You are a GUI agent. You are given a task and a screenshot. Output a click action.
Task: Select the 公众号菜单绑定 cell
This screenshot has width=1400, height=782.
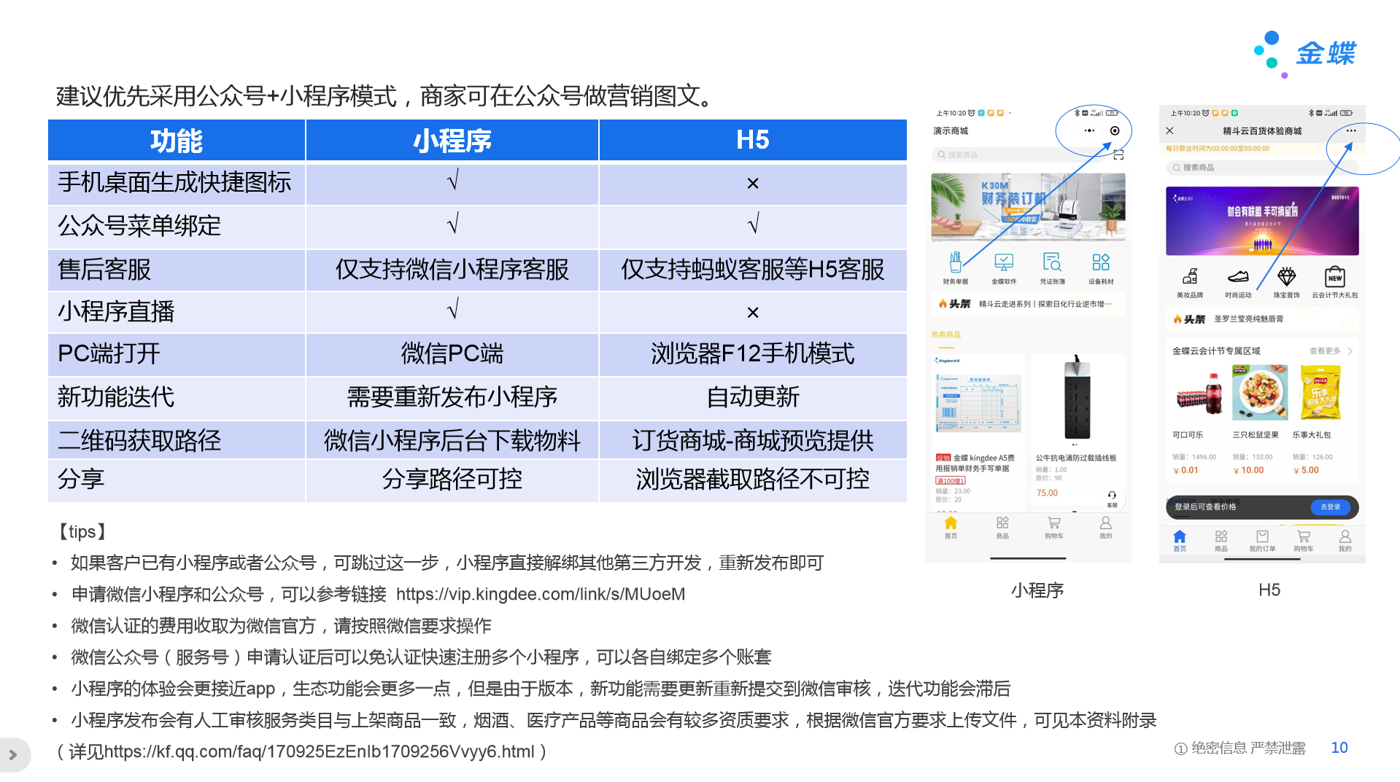[177, 226]
